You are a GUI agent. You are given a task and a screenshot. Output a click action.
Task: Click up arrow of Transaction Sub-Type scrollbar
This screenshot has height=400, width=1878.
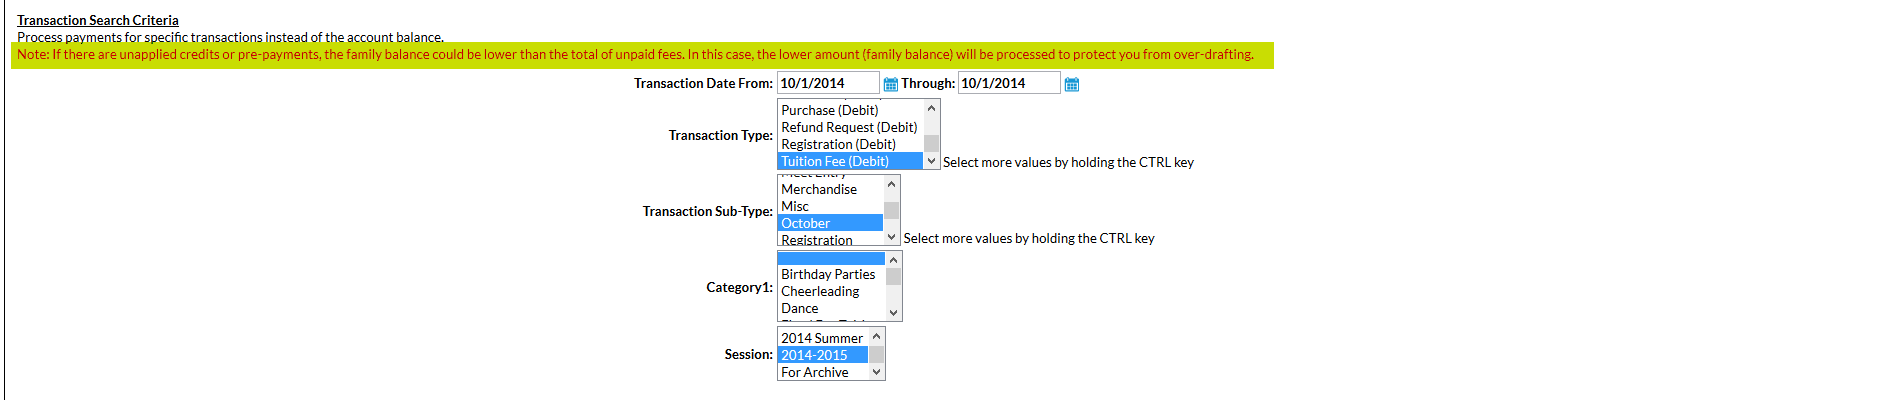click(x=891, y=184)
